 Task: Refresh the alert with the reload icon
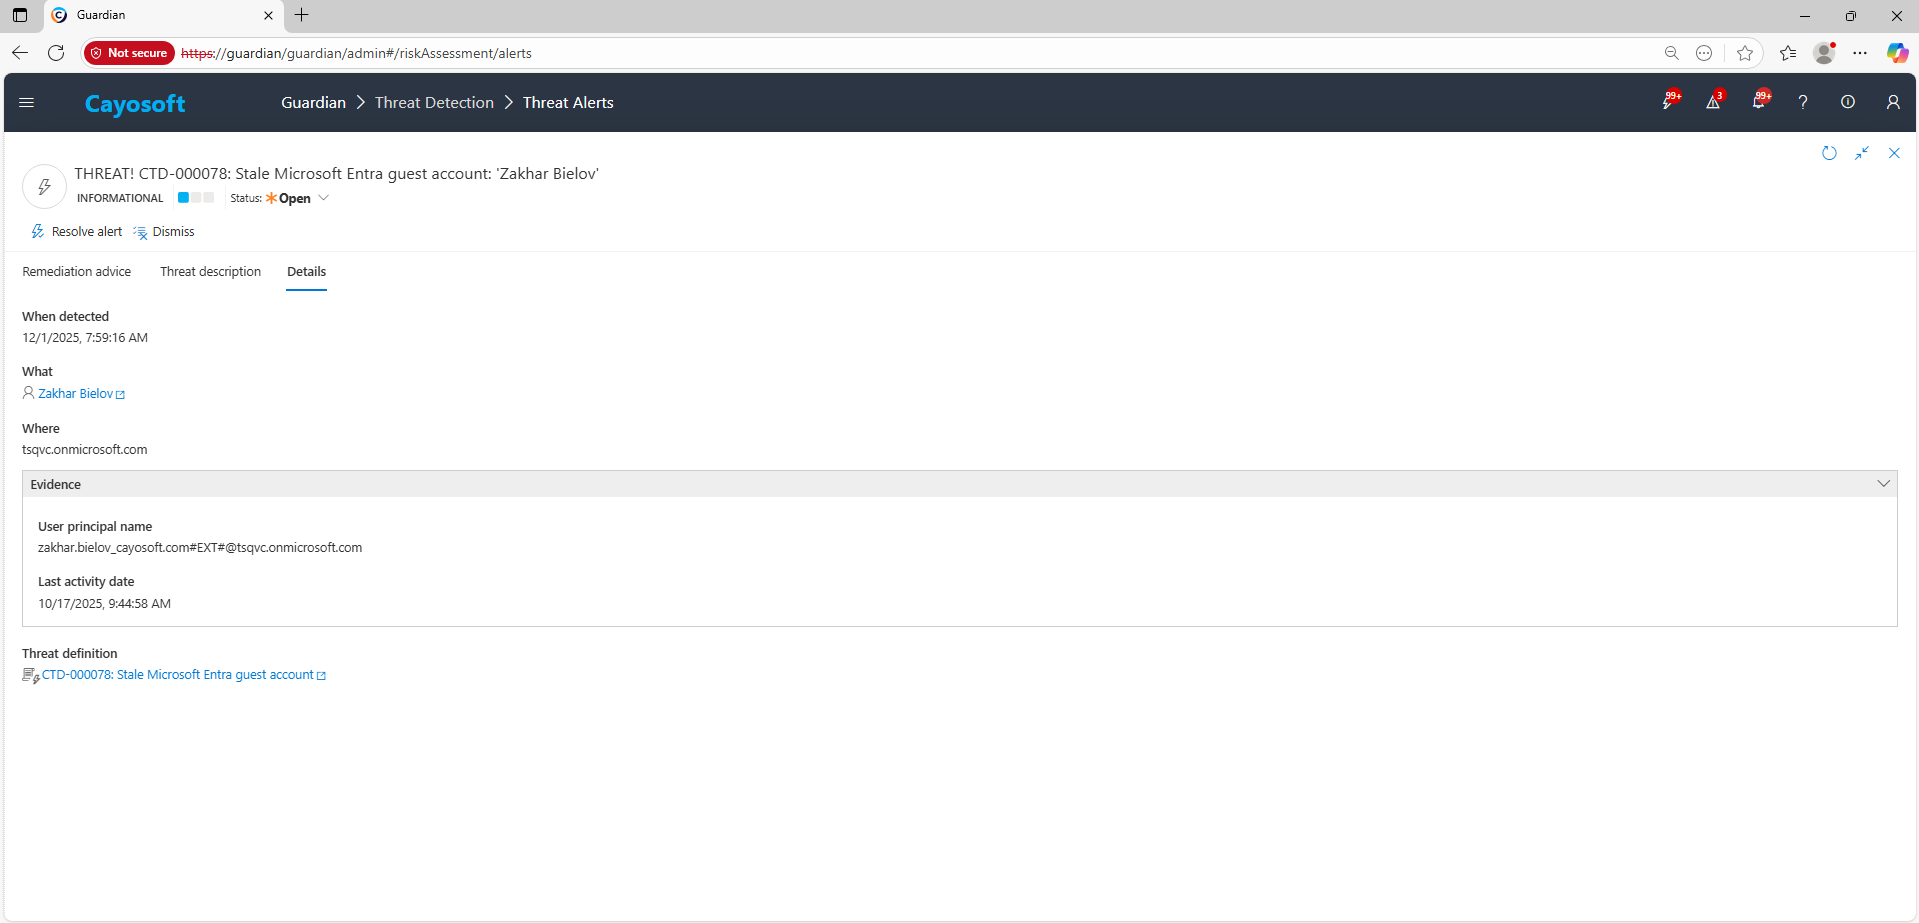tap(1829, 152)
